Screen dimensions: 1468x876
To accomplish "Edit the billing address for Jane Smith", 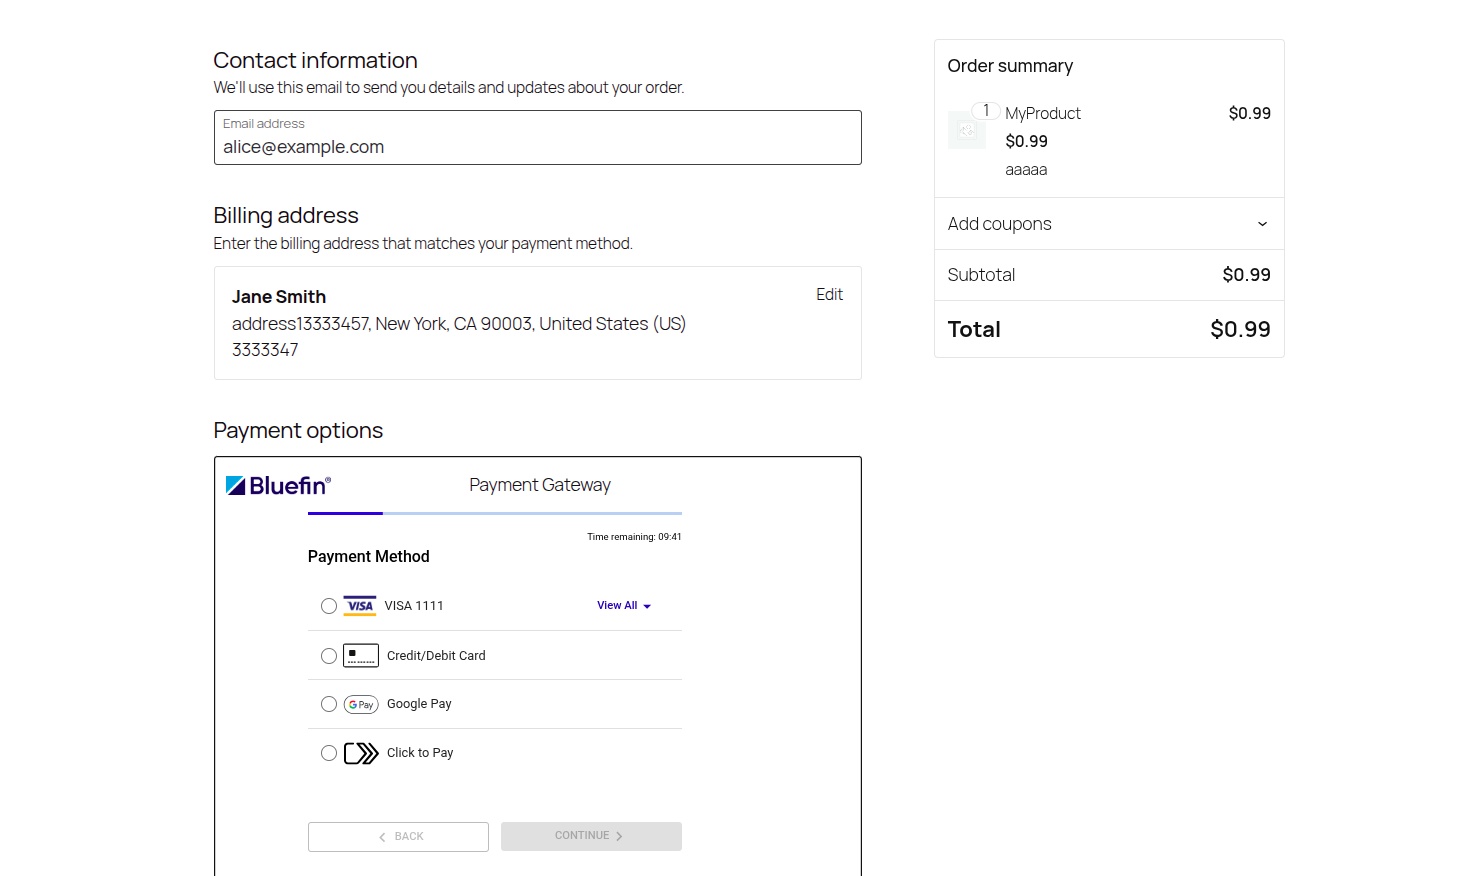I will 829,294.
